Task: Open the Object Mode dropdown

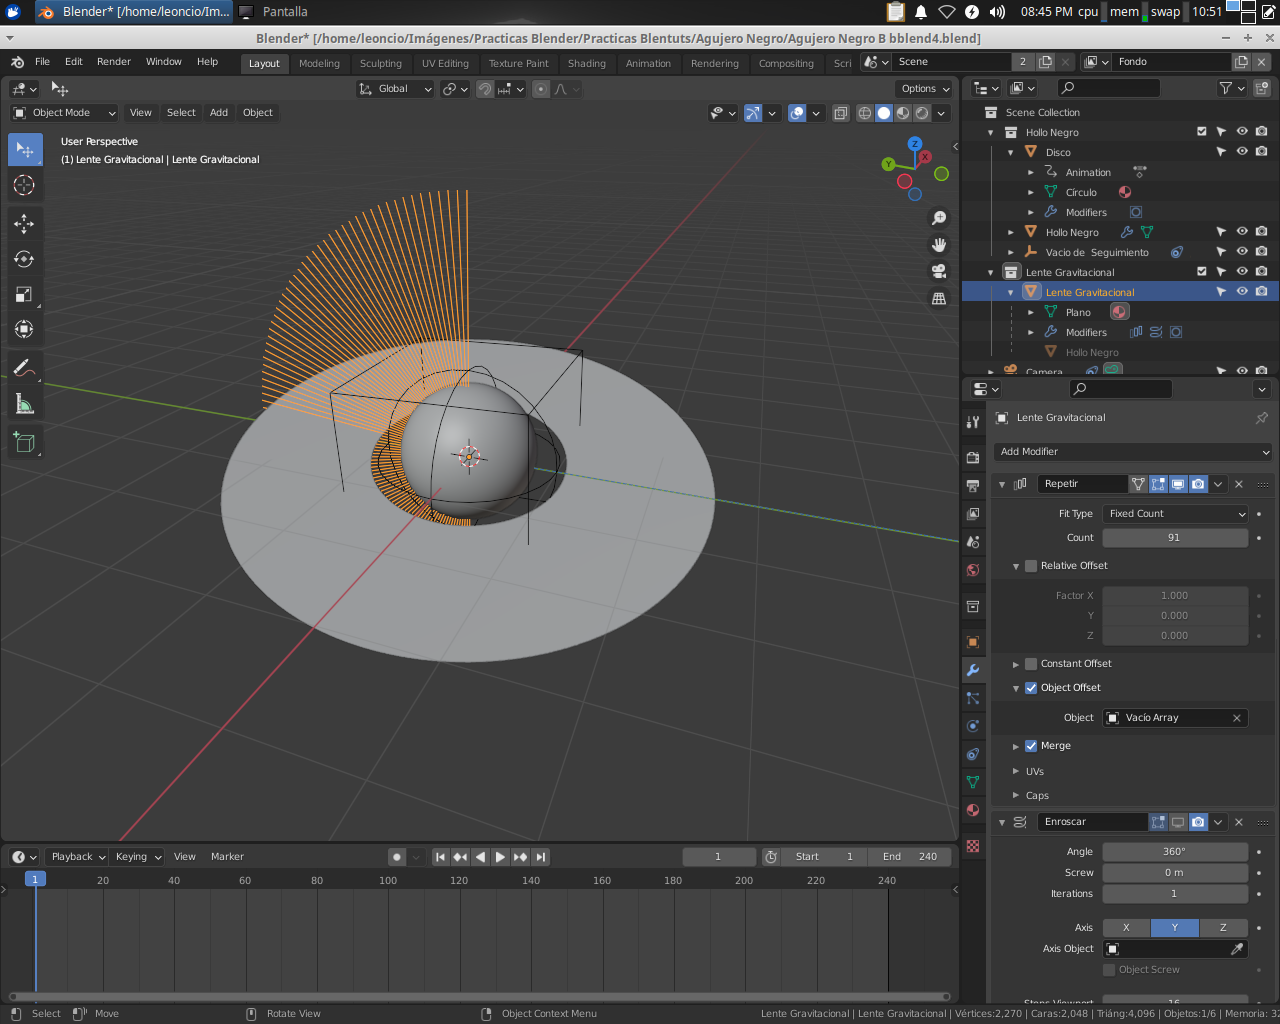Action: (64, 113)
